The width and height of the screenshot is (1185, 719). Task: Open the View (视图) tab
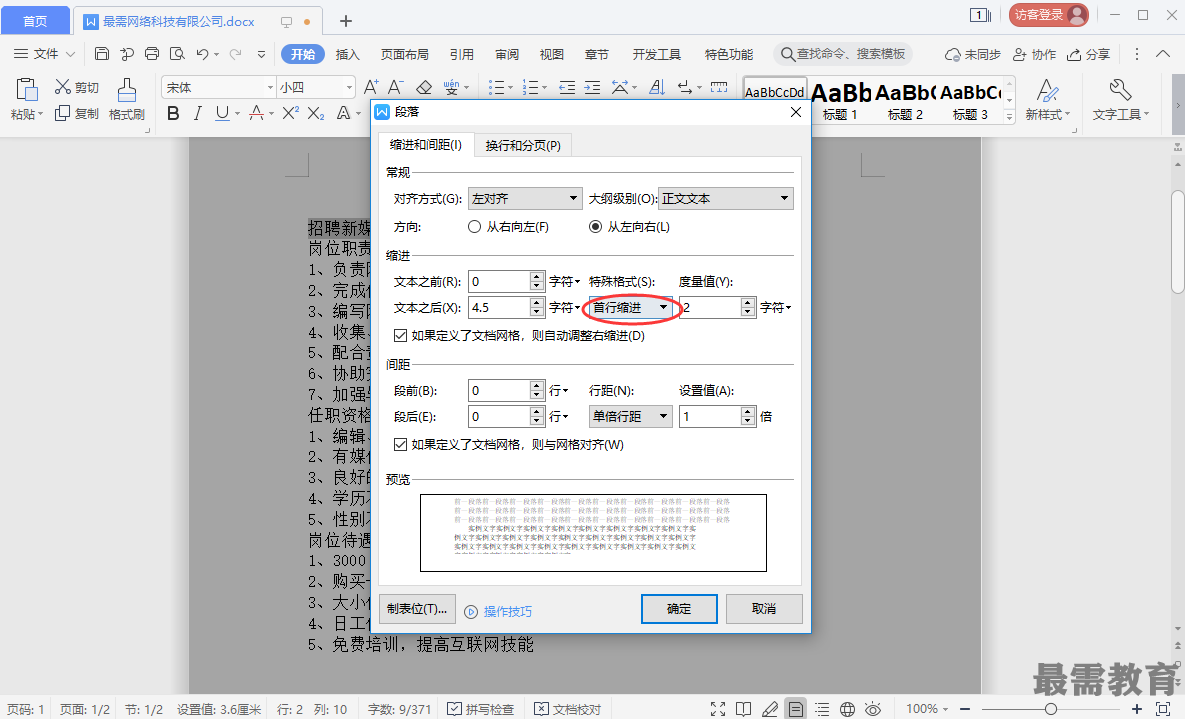coord(552,54)
